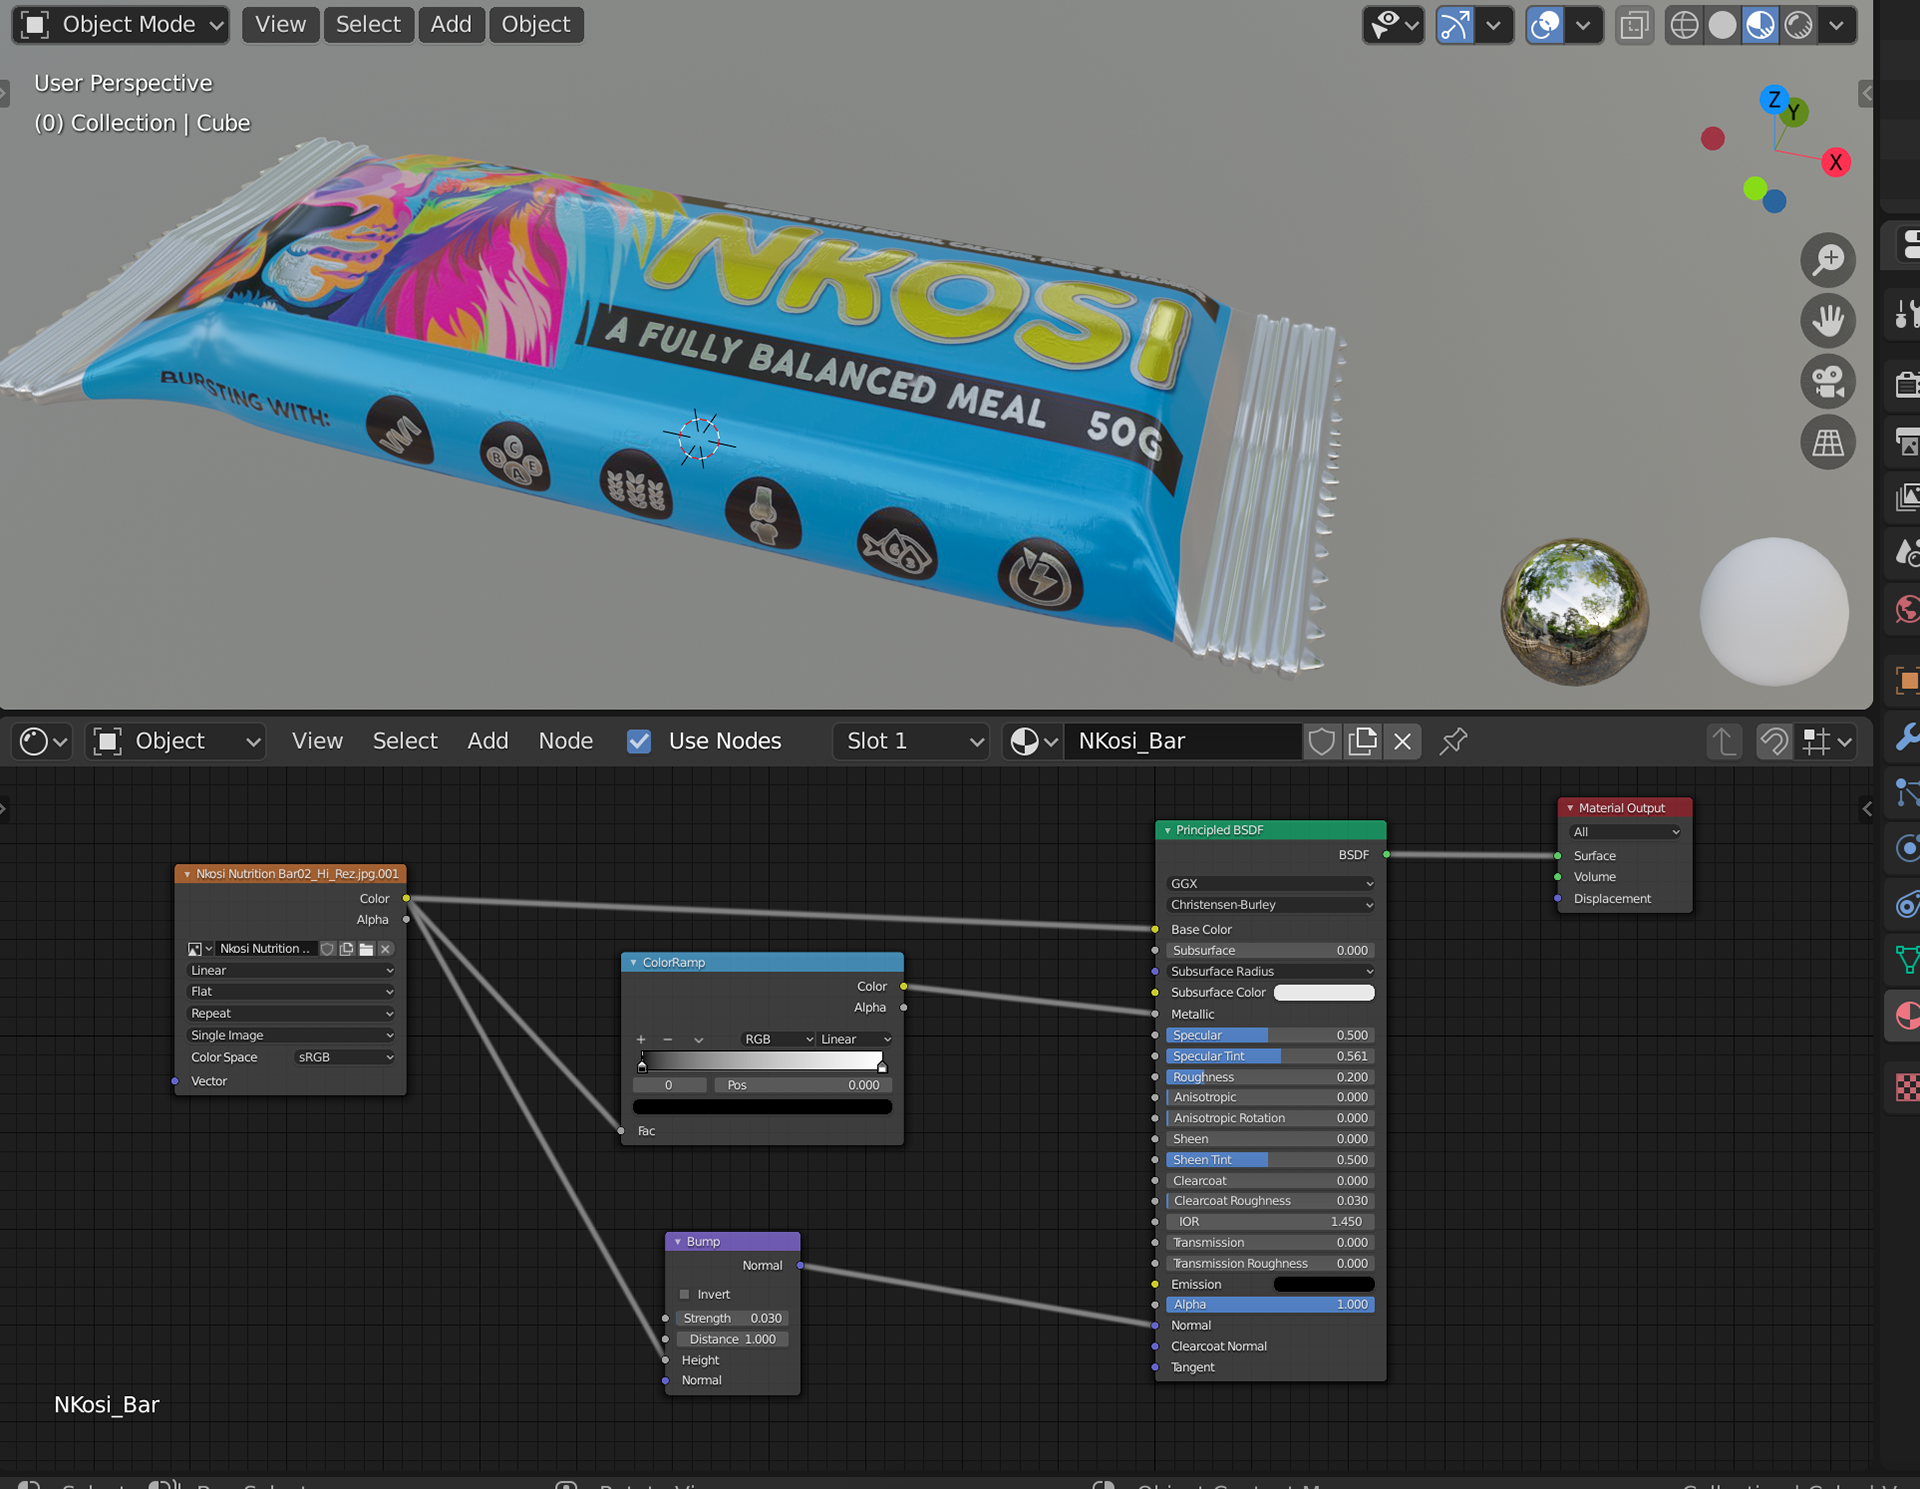Unlink the NKosi_Bar material with X
Image resolution: width=1920 pixels, height=1489 pixels.
click(x=1402, y=741)
